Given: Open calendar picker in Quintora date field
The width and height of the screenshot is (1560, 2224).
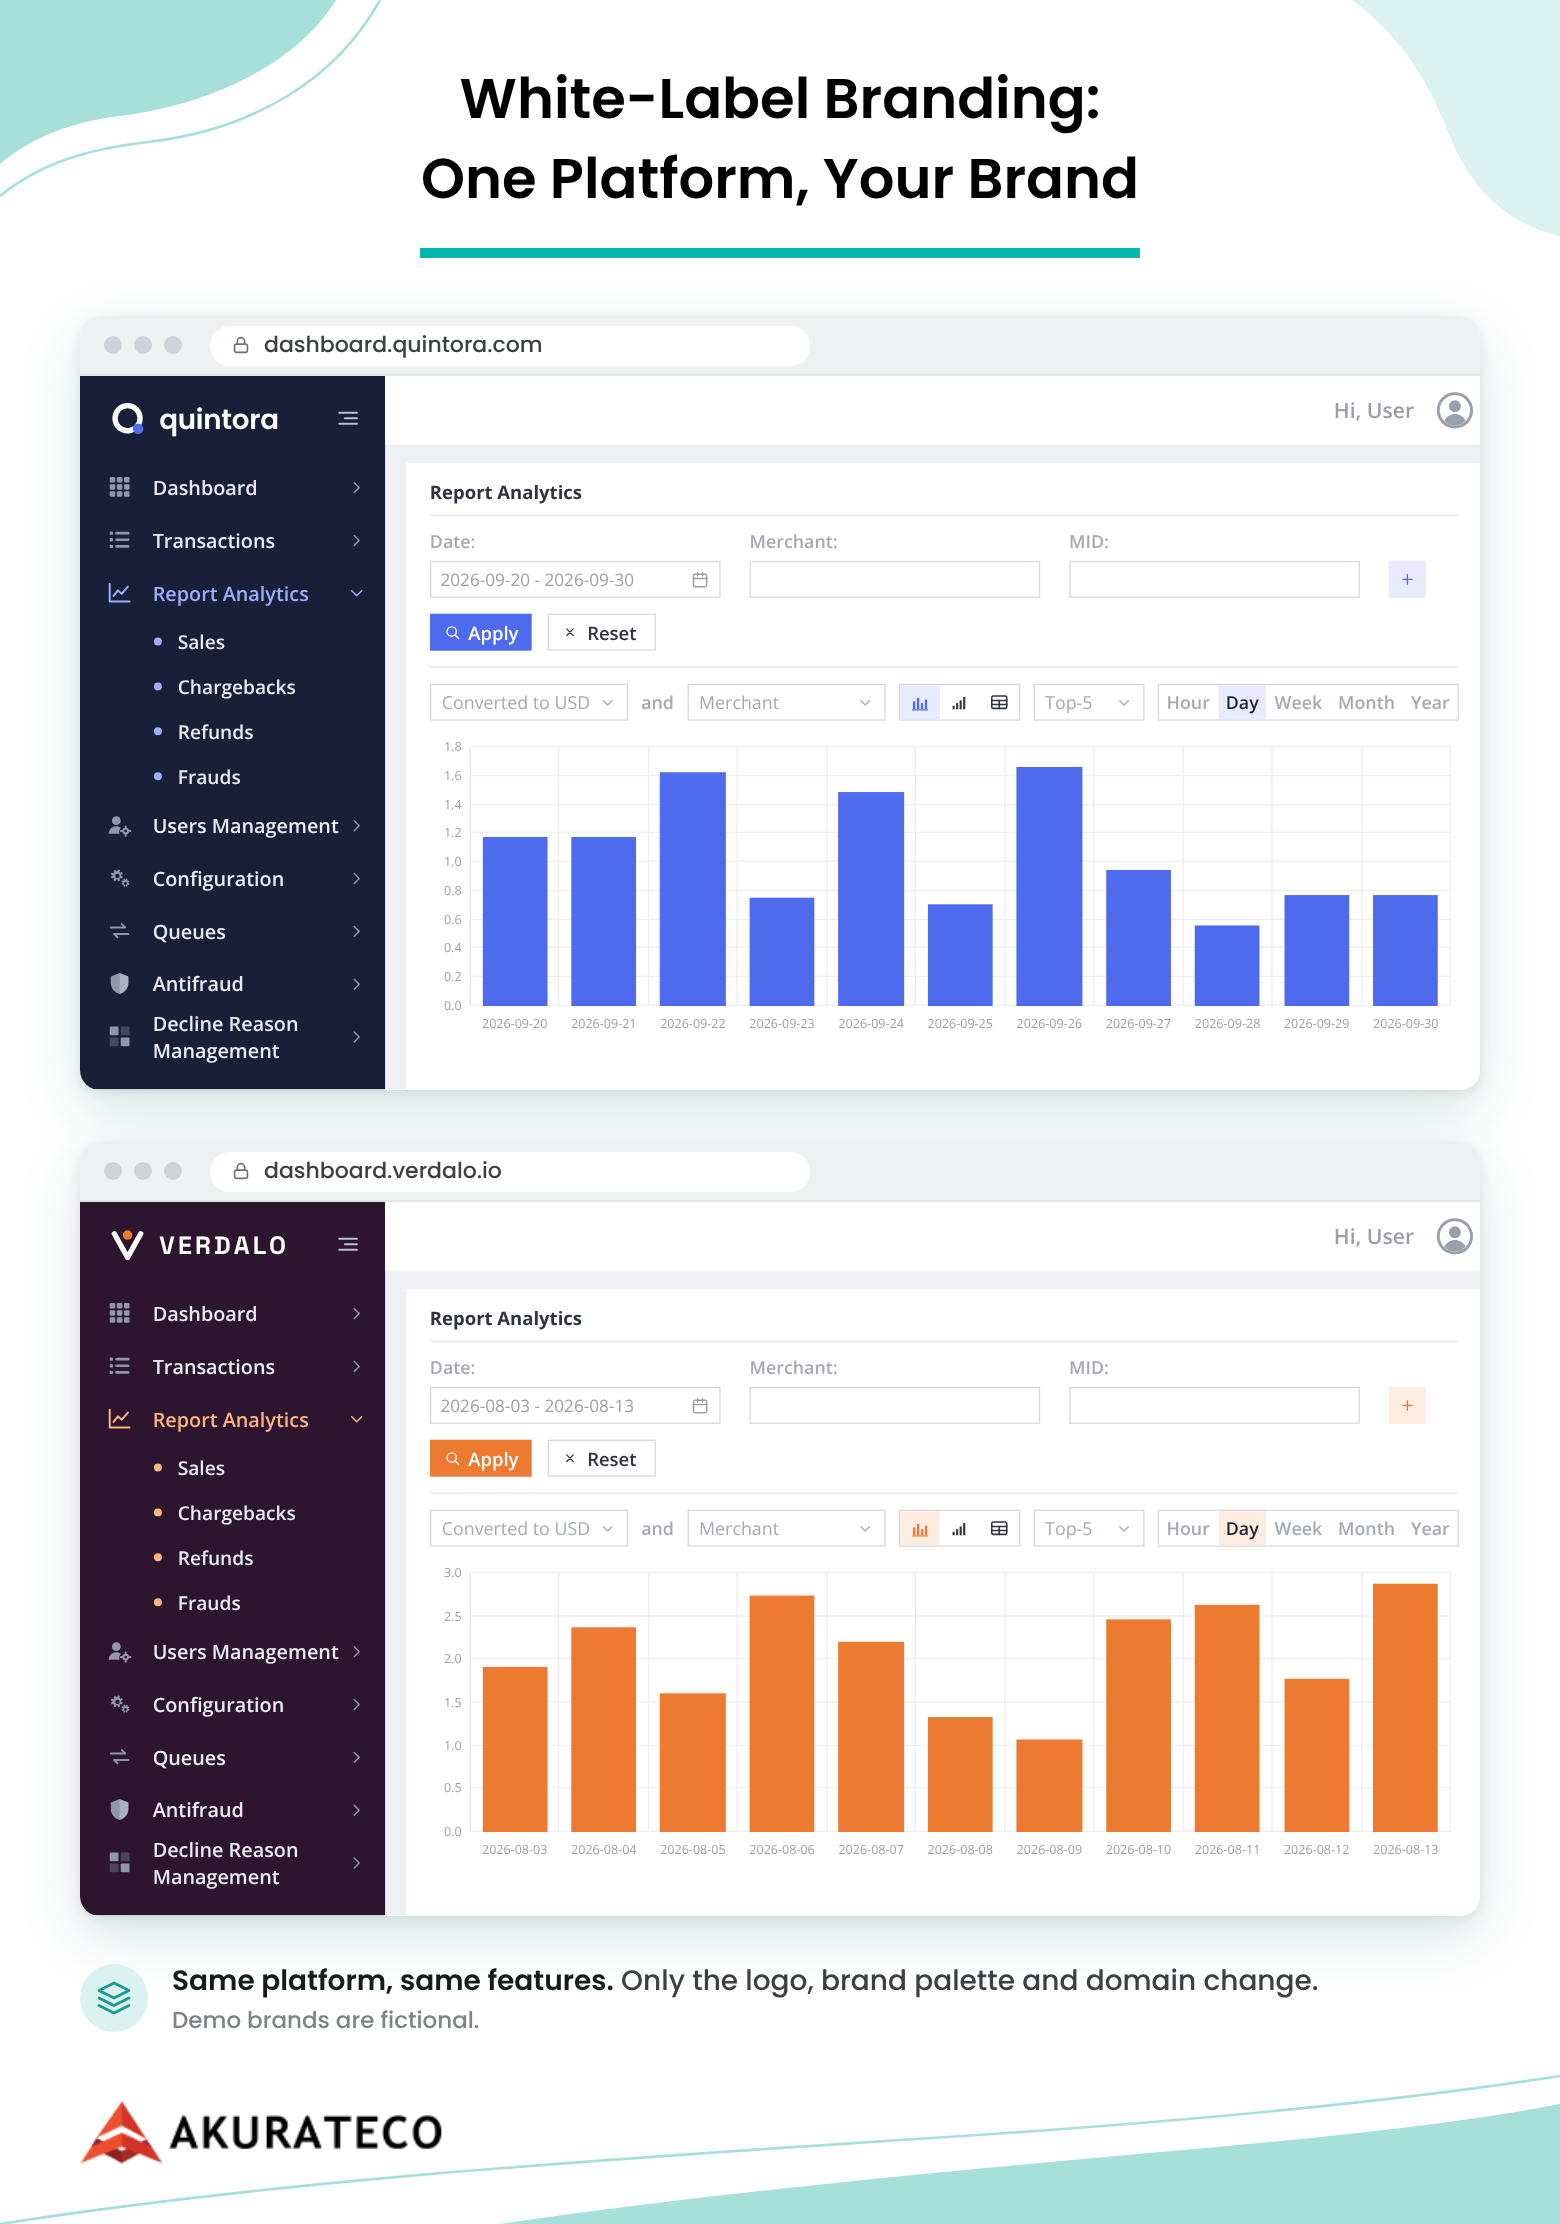Looking at the screenshot, I should click(700, 580).
